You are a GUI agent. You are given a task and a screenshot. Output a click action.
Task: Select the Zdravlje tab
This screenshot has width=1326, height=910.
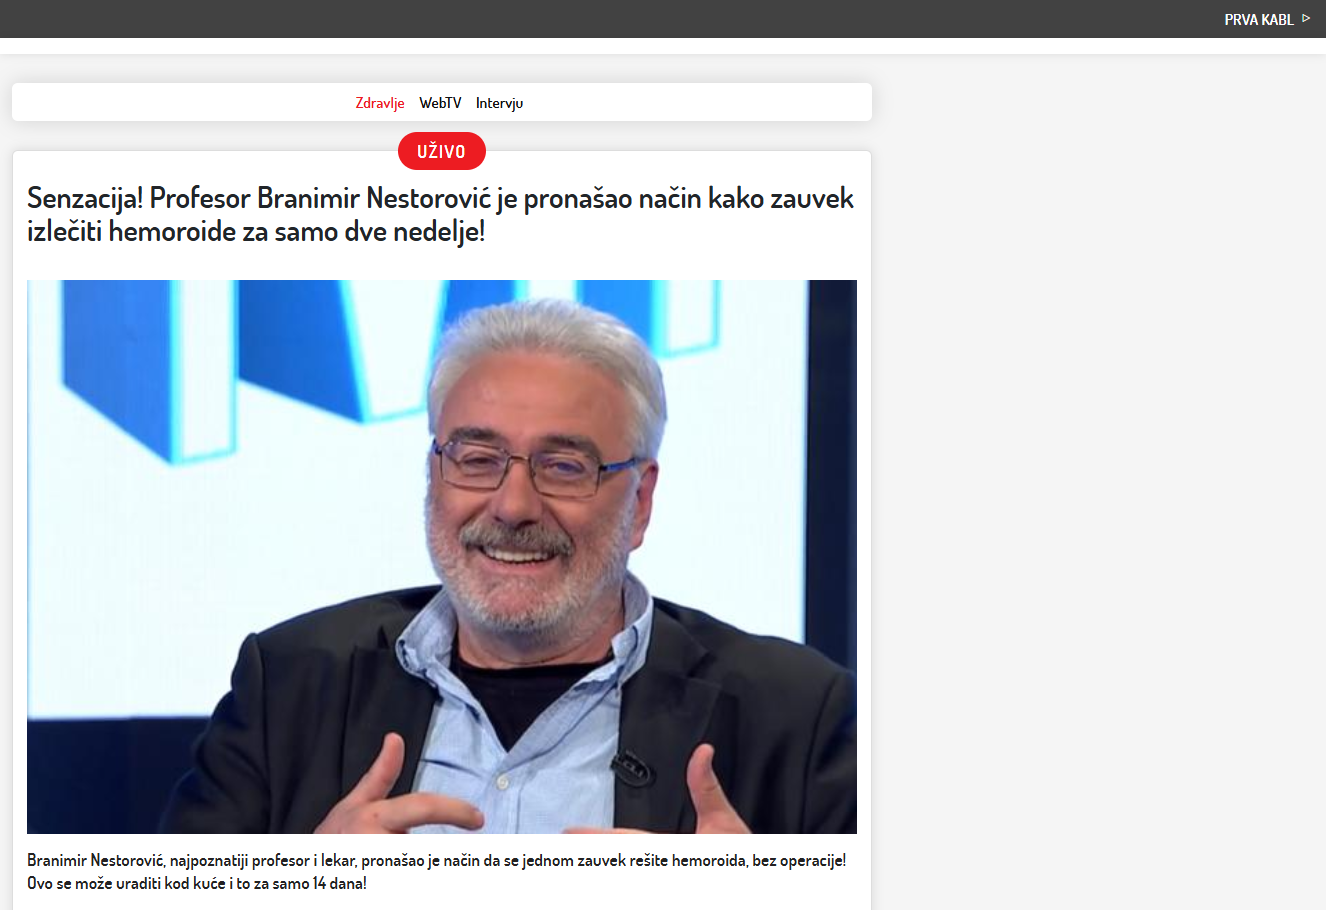pos(380,103)
